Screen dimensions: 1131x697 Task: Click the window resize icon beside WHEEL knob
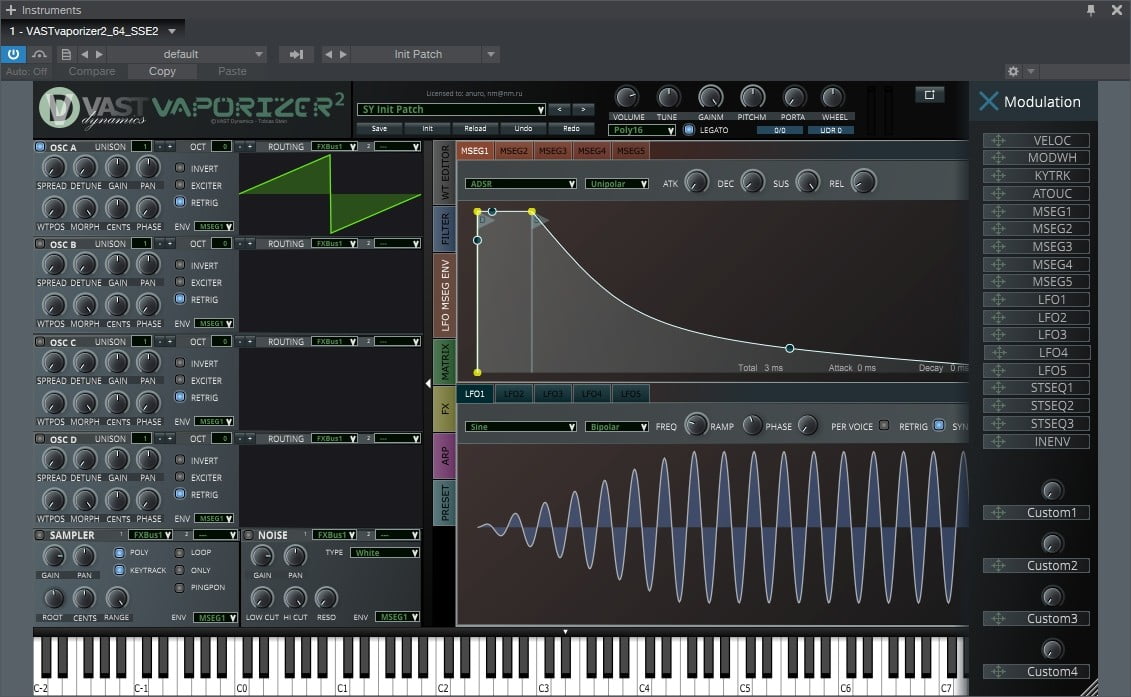pyautogui.click(x=929, y=95)
